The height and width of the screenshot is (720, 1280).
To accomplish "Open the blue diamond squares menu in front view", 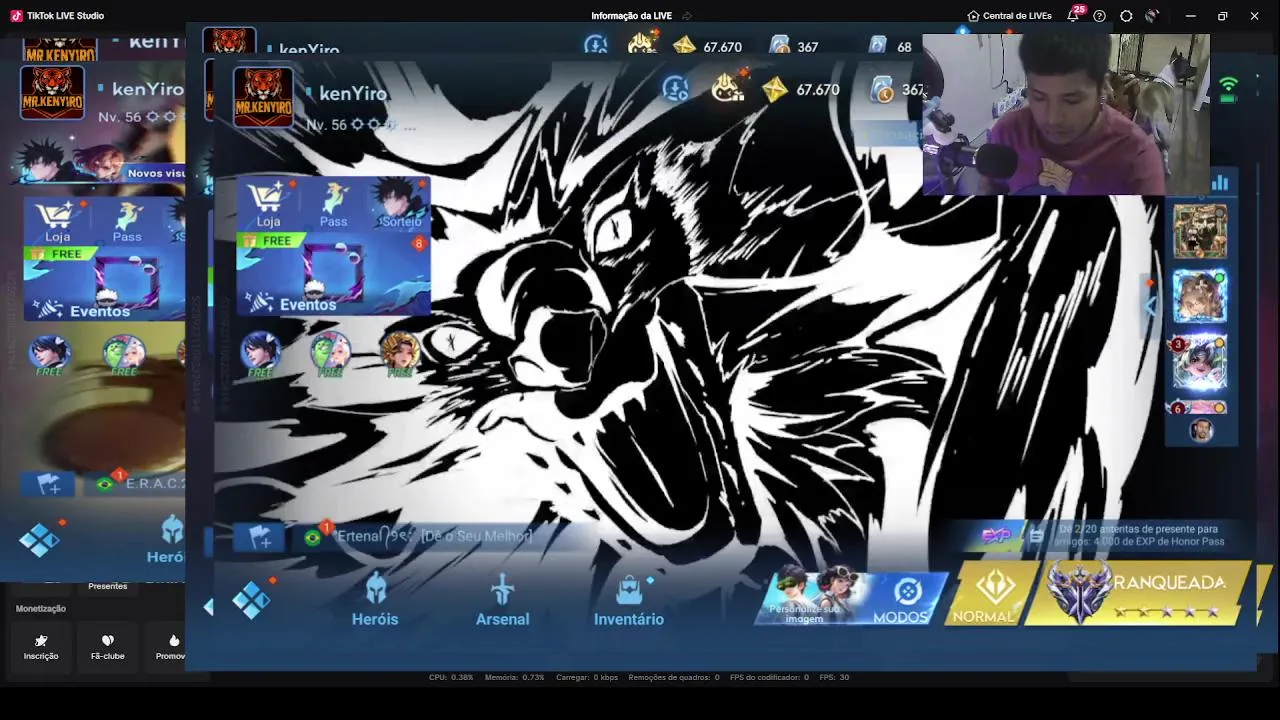I will click(x=251, y=600).
